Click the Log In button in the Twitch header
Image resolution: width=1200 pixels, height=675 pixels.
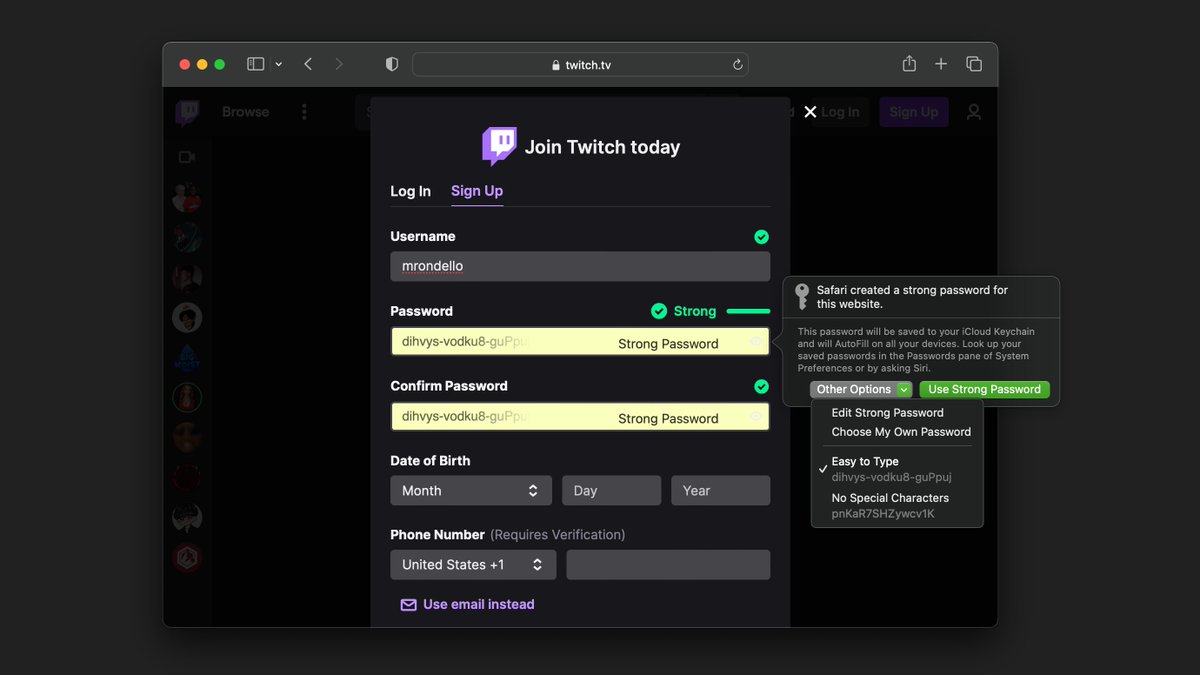[840, 112]
